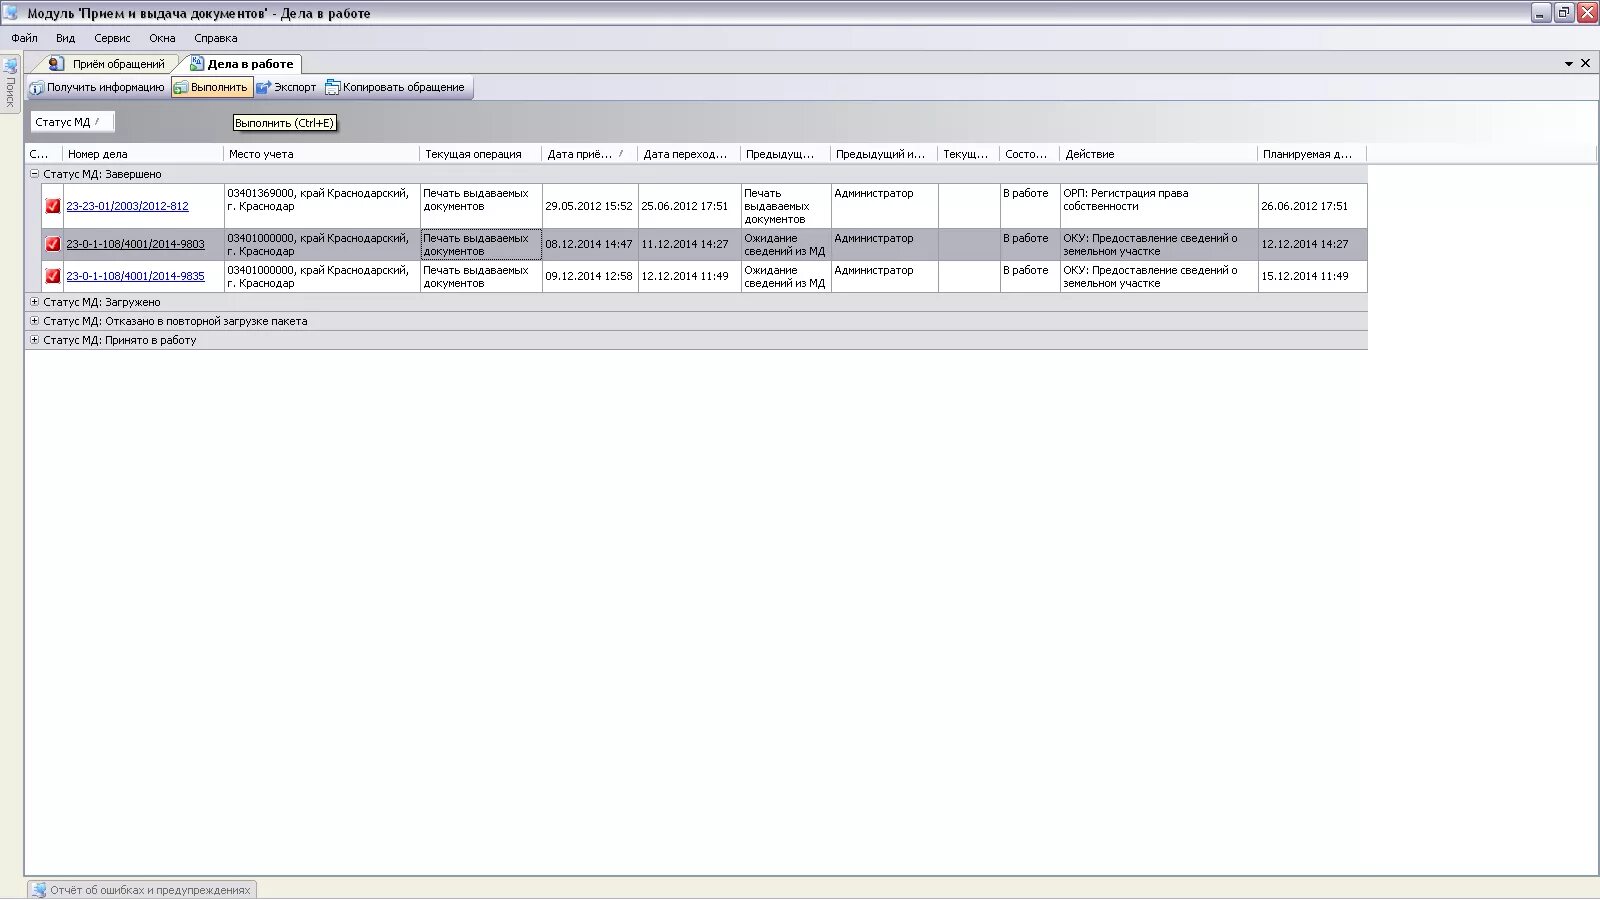Select cell 15.12.2014 11:49
The image size is (1600, 900).
[1312, 276]
